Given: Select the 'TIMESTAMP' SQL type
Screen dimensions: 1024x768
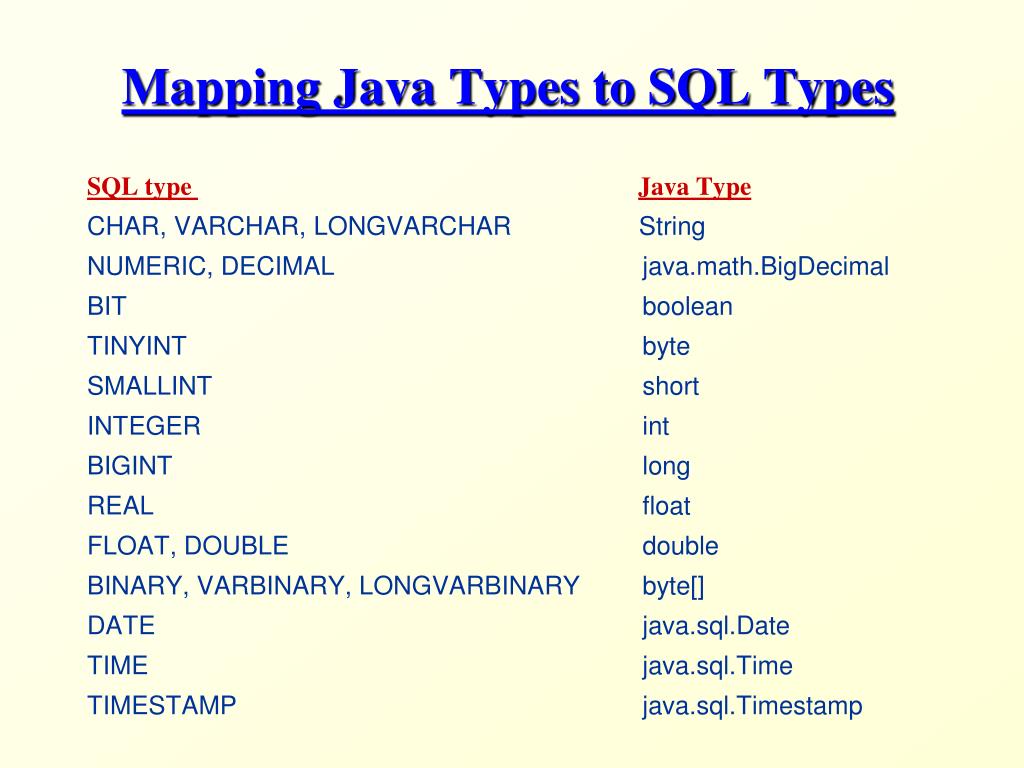Looking at the screenshot, I should (161, 705).
